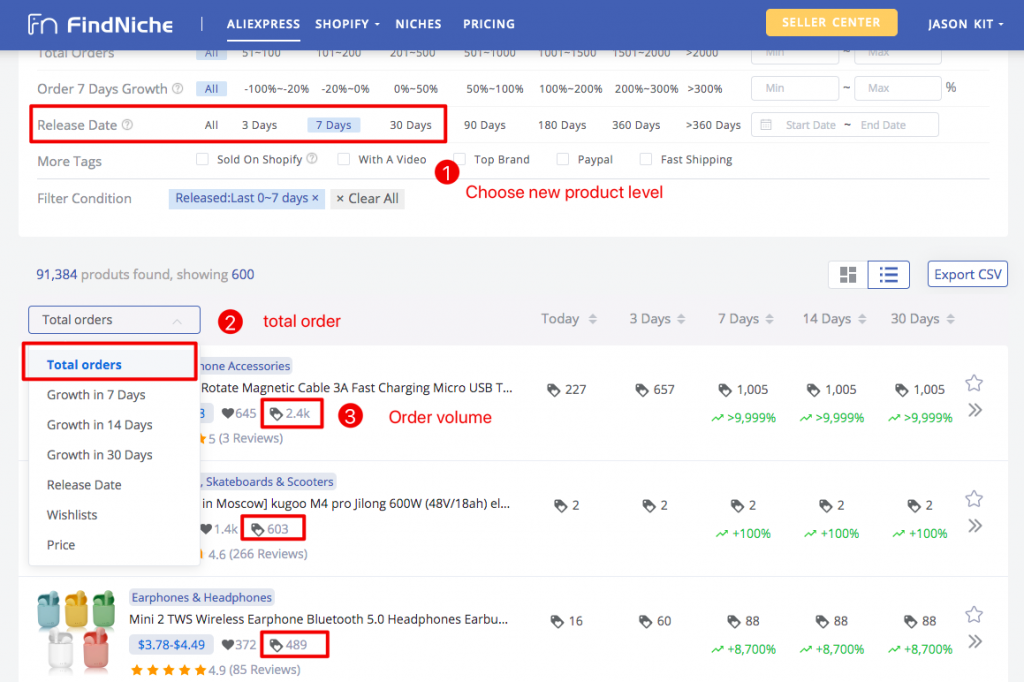Expand details arrows for TWS Earphone row

click(974, 641)
